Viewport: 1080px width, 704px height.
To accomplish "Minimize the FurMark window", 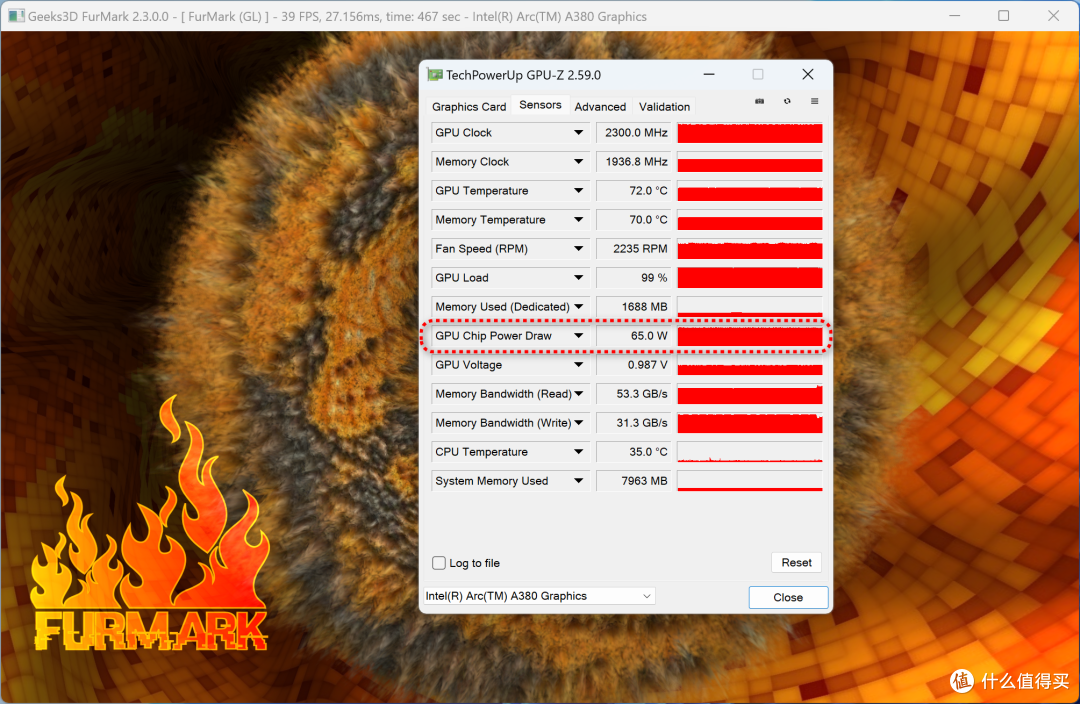I will pos(955,16).
